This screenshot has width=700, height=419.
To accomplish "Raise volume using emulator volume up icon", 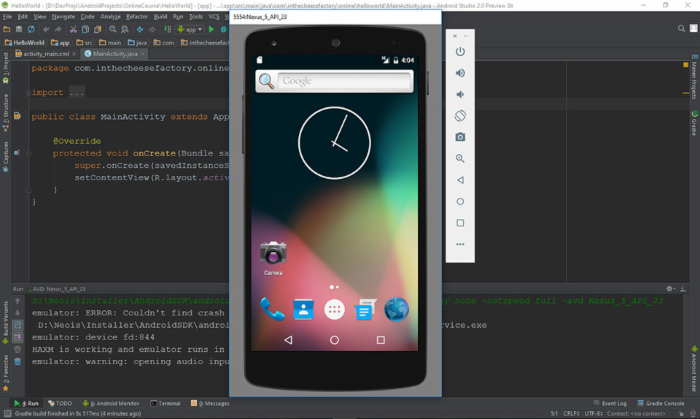I will pos(460,73).
